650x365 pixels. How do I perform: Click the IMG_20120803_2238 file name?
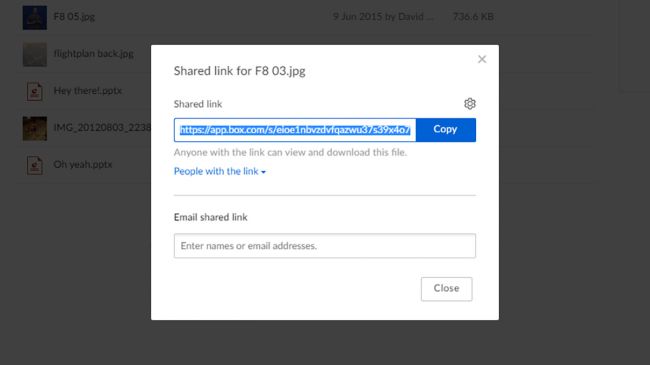pyautogui.click(x=102, y=127)
